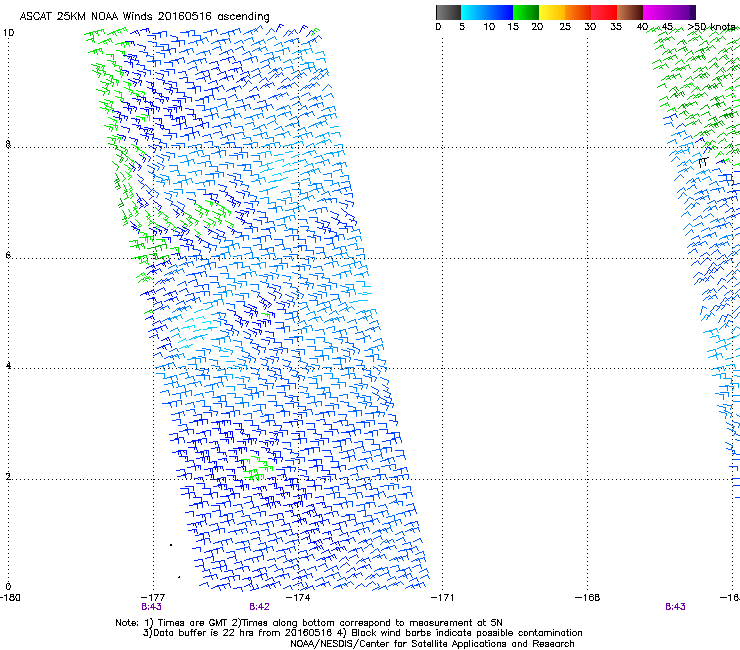The image size is (740, 650).
Task: Click the 'Data buffer is 22 hrs' note
Action: [203, 633]
